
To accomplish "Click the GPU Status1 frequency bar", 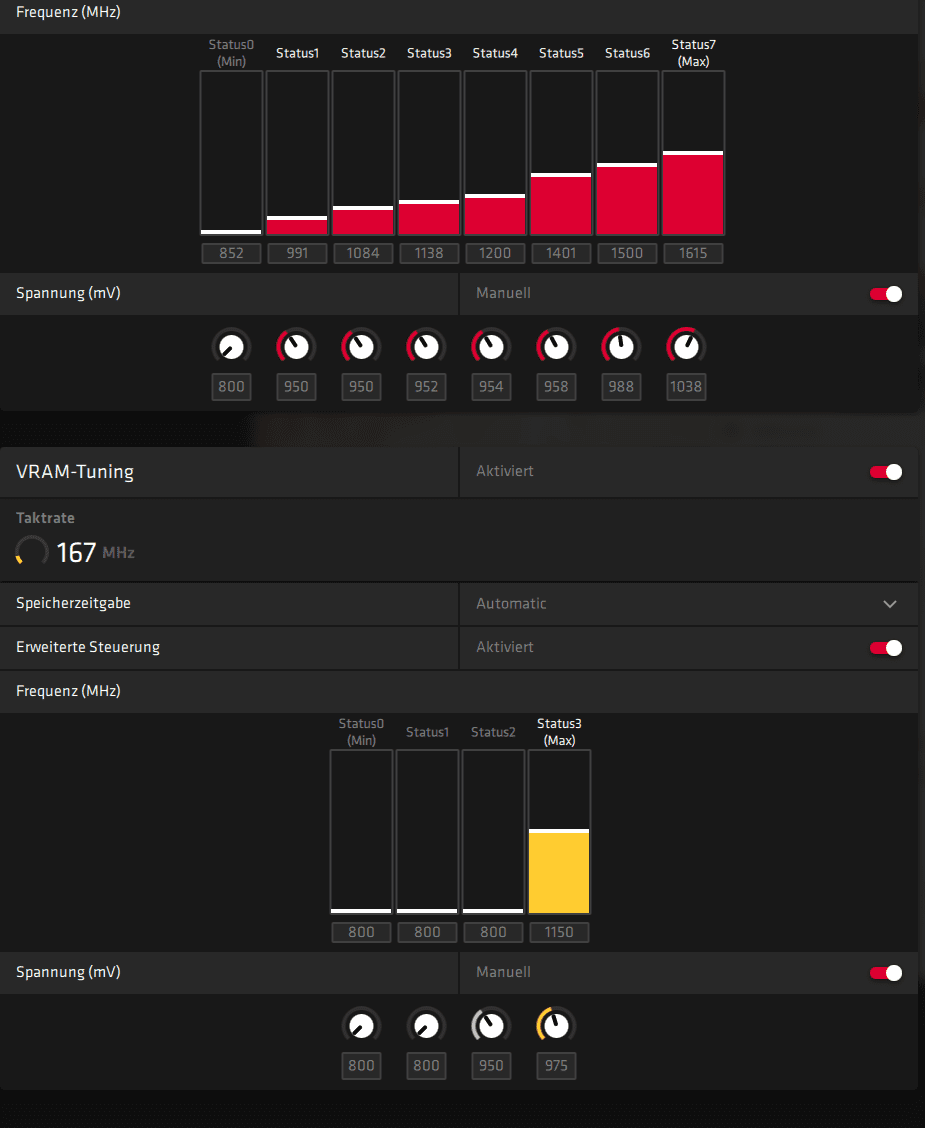I will click(x=297, y=153).
